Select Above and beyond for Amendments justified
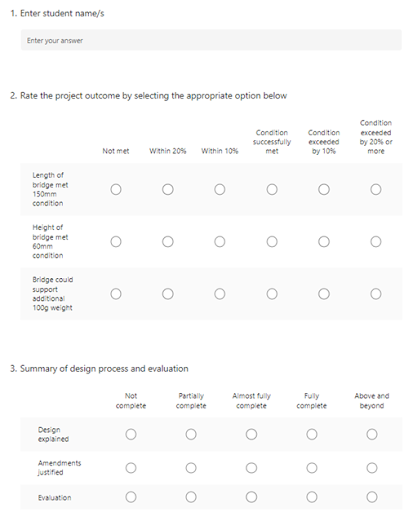This screenshot has width=413, height=512. pos(372,468)
